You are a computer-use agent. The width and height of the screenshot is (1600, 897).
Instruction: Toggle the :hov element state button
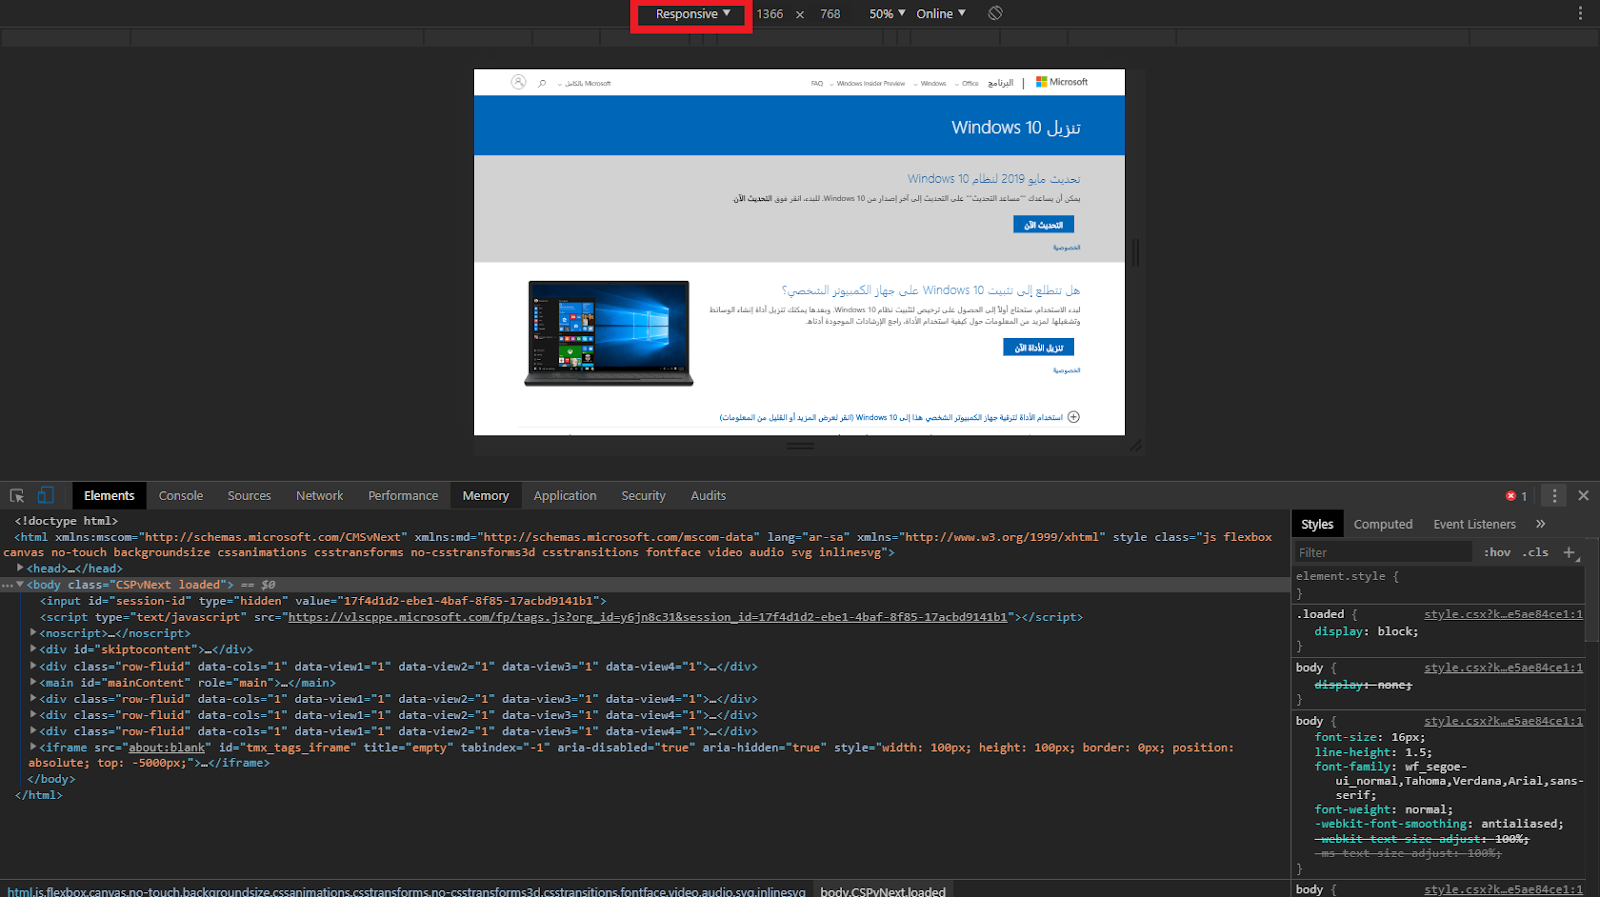coord(1497,552)
